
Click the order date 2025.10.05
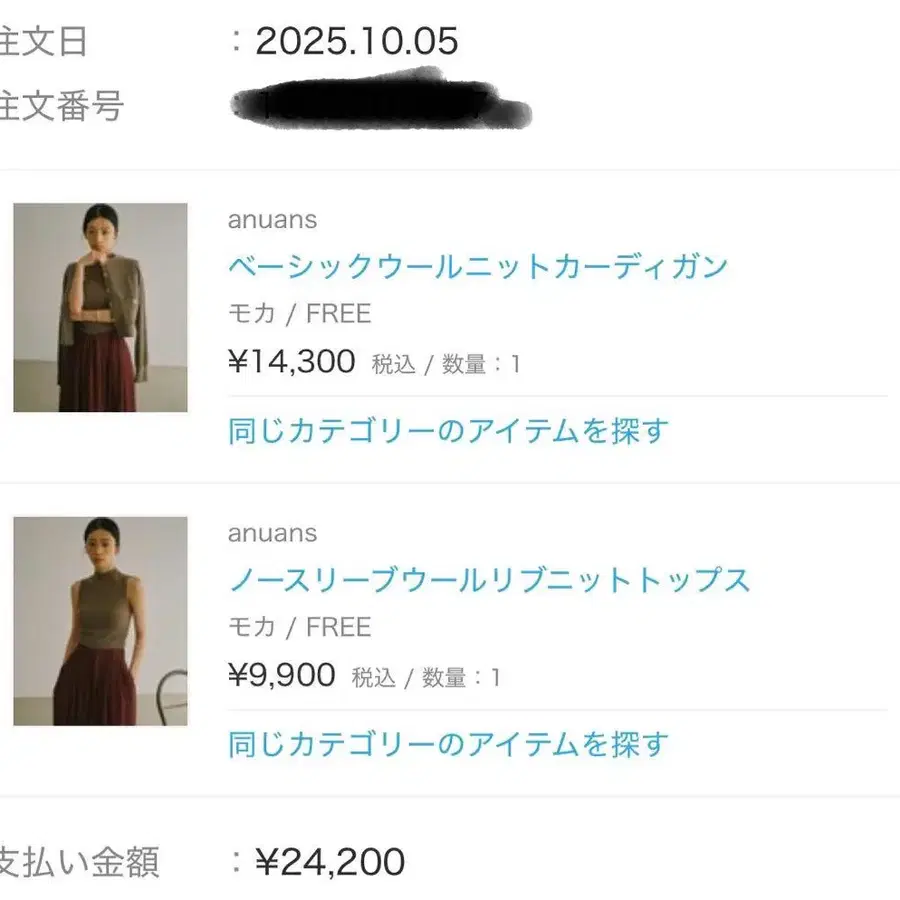tap(357, 42)
